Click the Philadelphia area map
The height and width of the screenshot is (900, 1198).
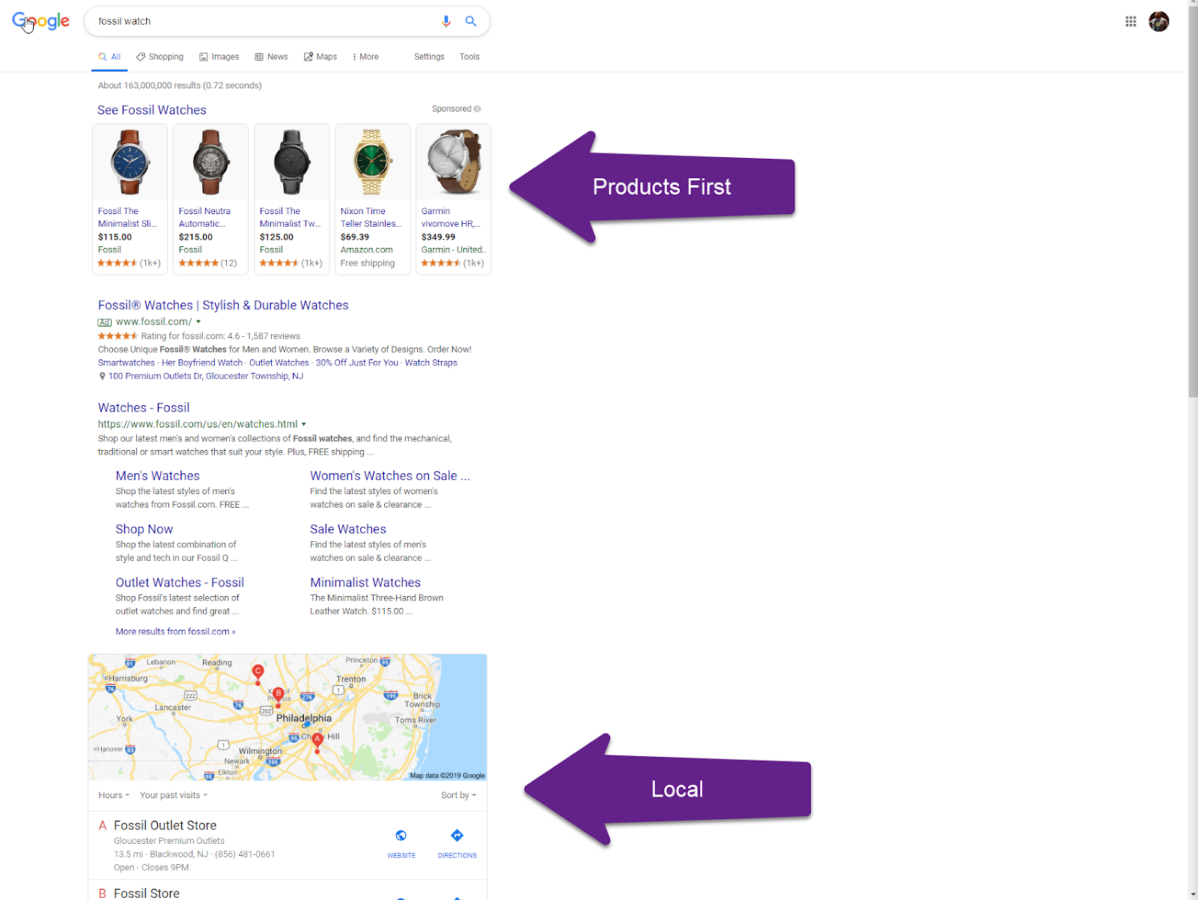point(287,717)
